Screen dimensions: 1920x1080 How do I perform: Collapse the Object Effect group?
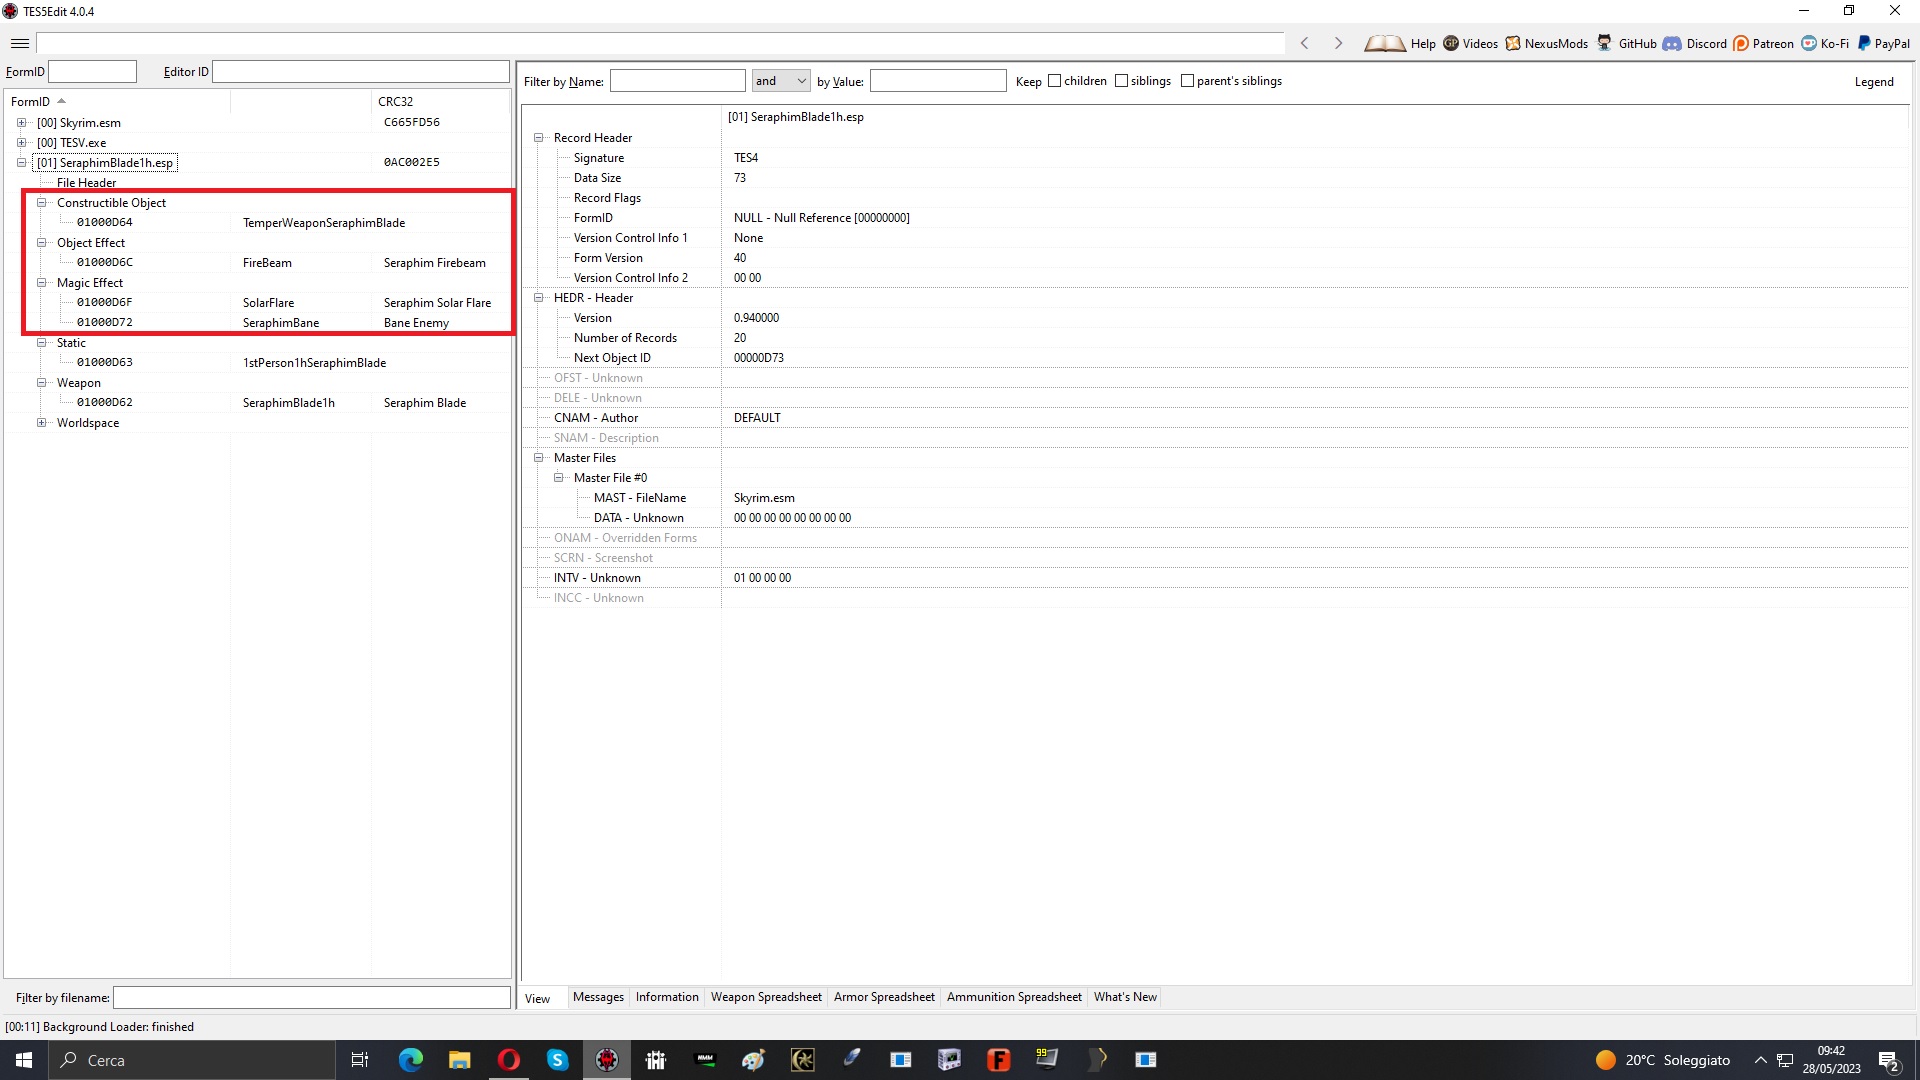point(41,243)
